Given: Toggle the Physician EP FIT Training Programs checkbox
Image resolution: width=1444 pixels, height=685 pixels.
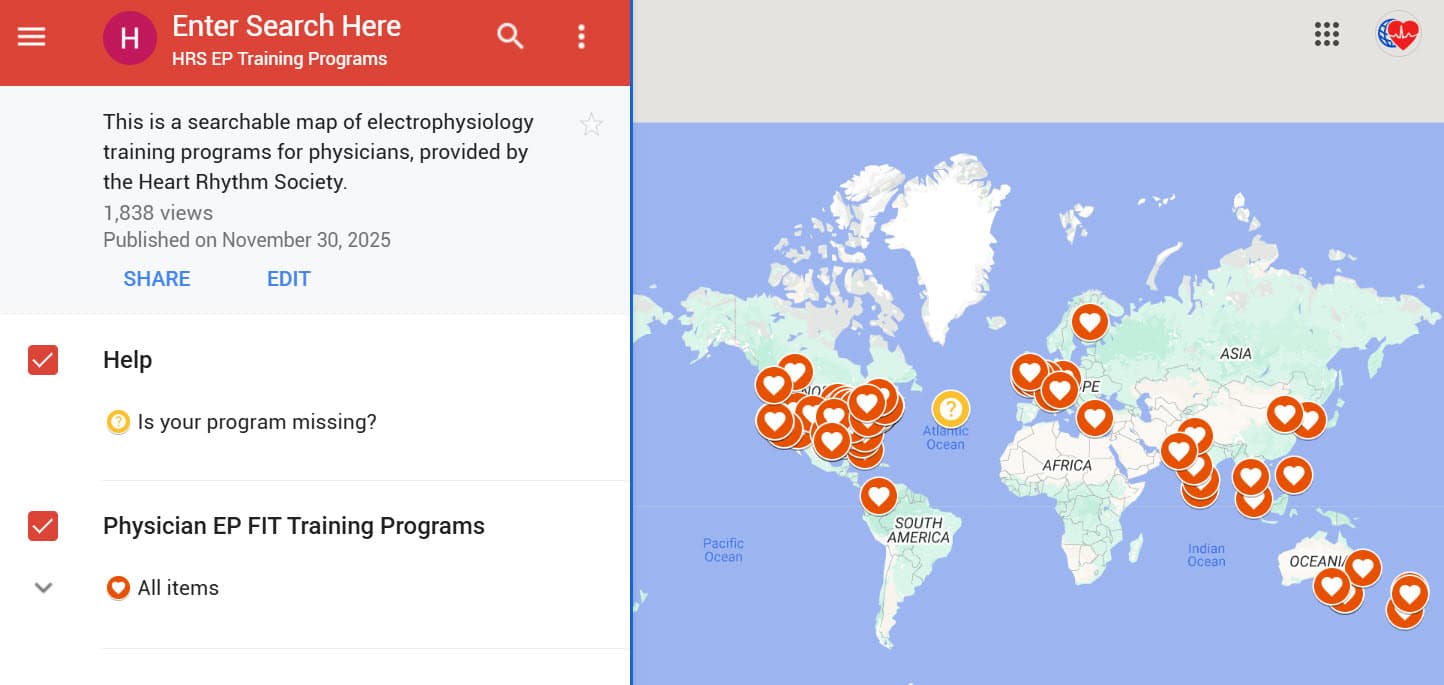Looking at the screenshot, I should (x=42, y=526).
